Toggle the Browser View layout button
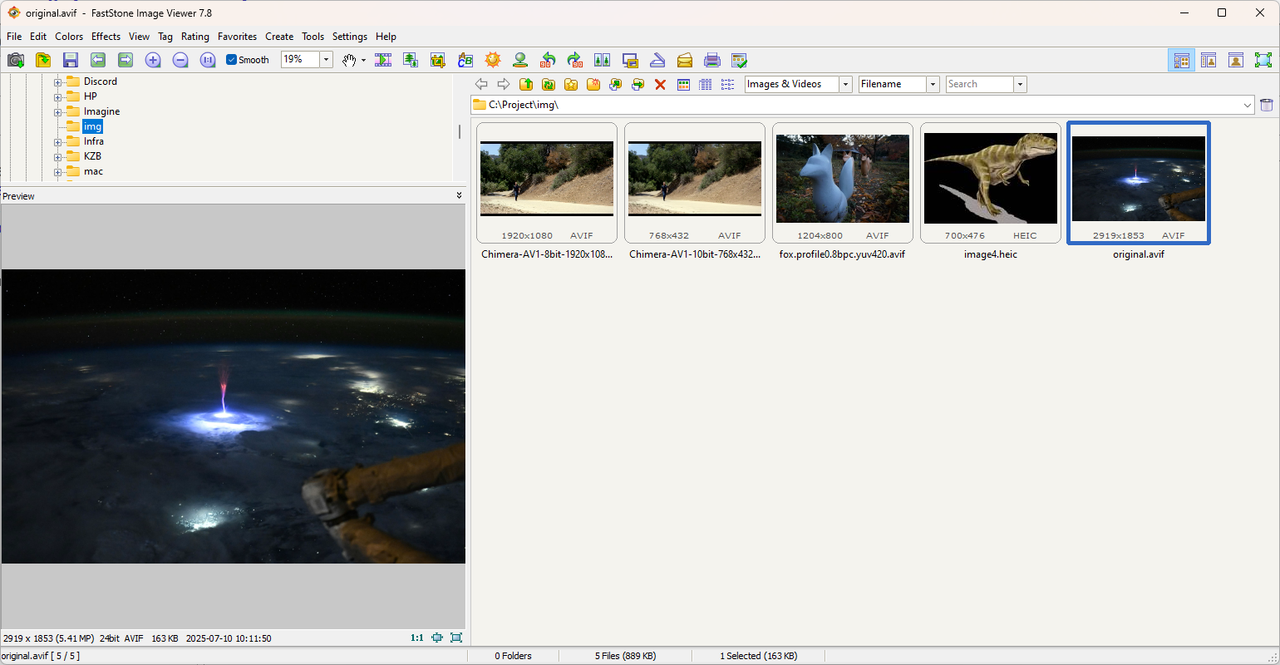Viewport: 1280px width, 665px height. tap(1182, 60)
